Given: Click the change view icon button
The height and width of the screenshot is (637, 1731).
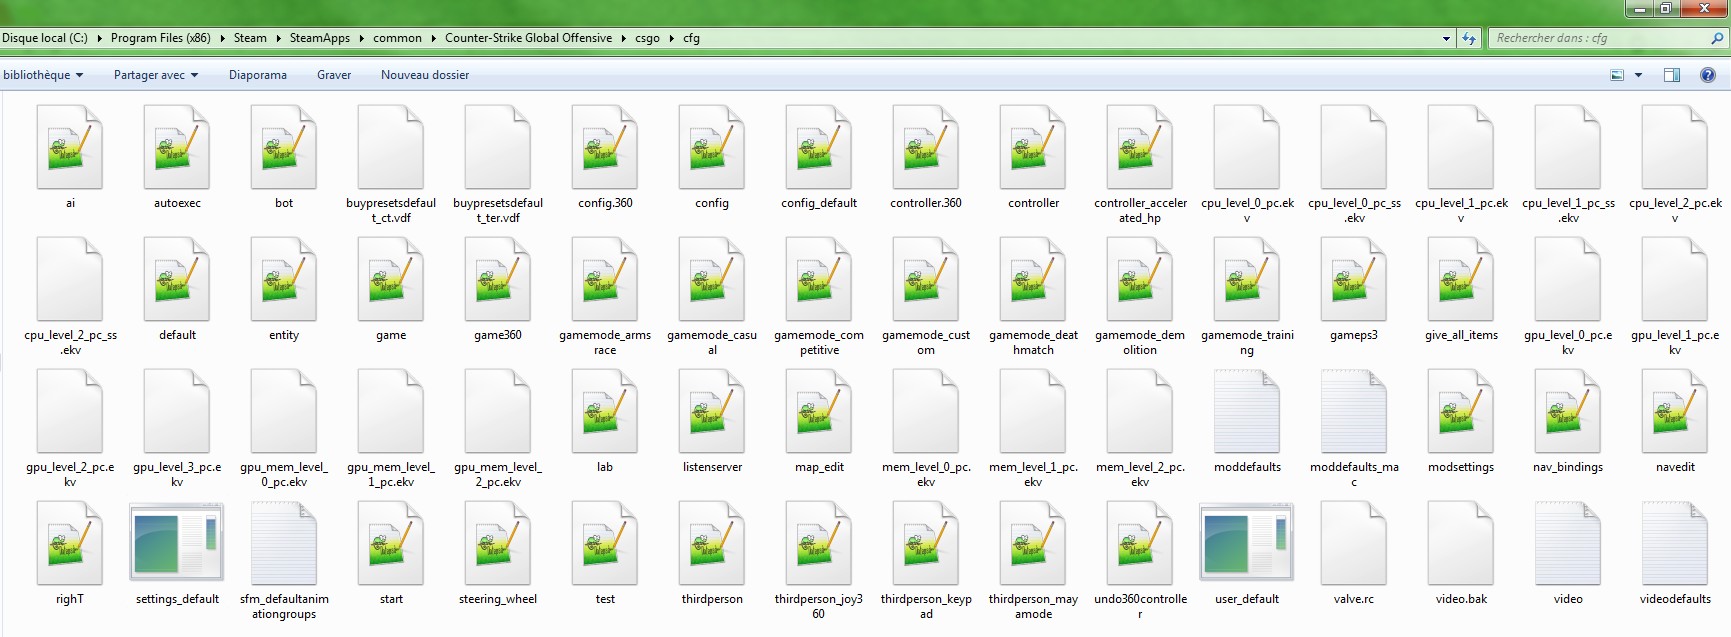Looking at the screenshot, I should click(x=1617, y=75).
